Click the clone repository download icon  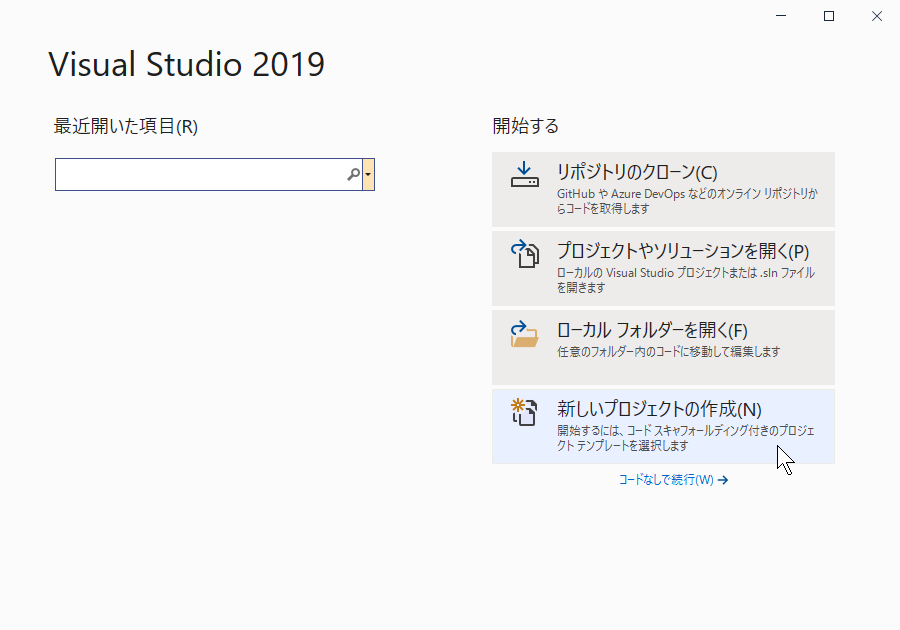(525, 174)
